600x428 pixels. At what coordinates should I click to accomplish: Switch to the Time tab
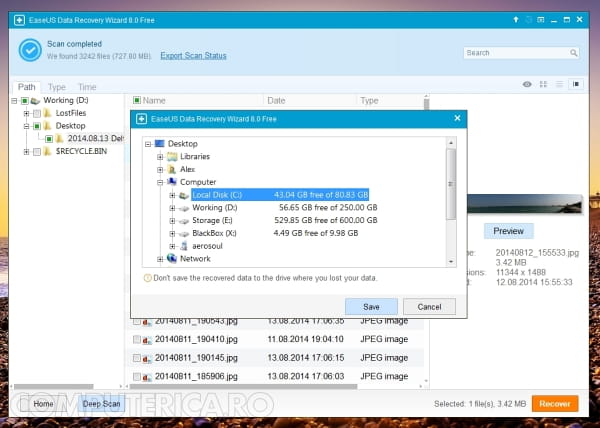coord(87,87)
